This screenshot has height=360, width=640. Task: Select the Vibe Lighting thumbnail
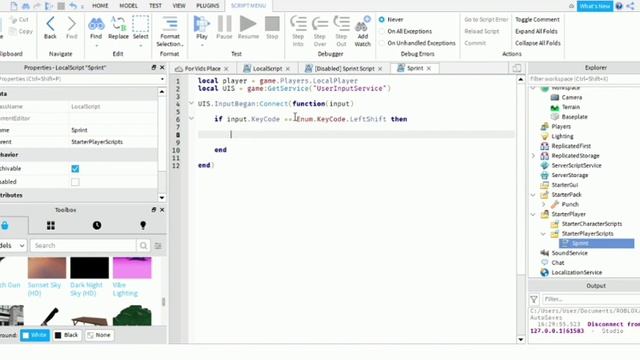tap(132, 268)
